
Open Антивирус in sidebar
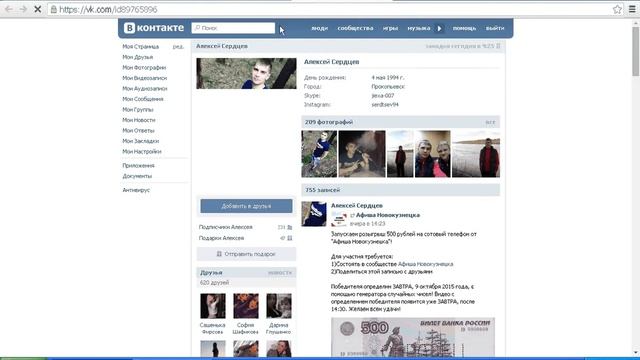(136, 190)
